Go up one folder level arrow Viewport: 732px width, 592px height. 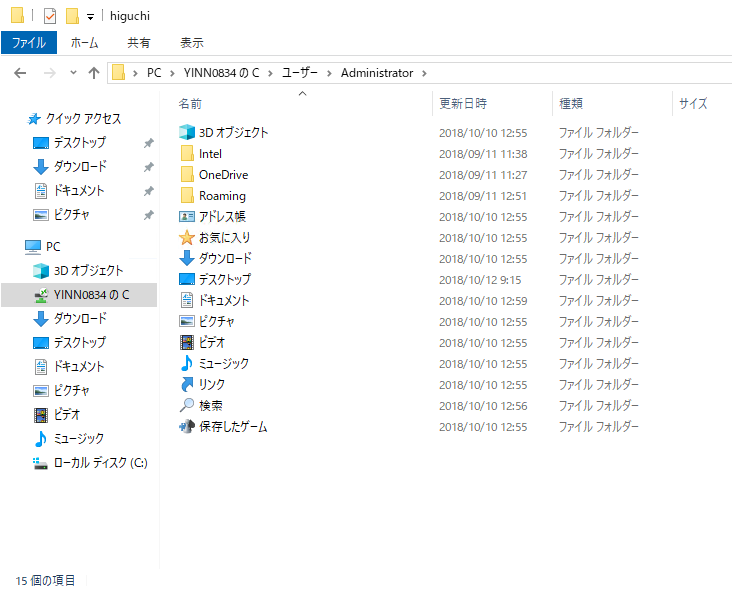[94, 73]
